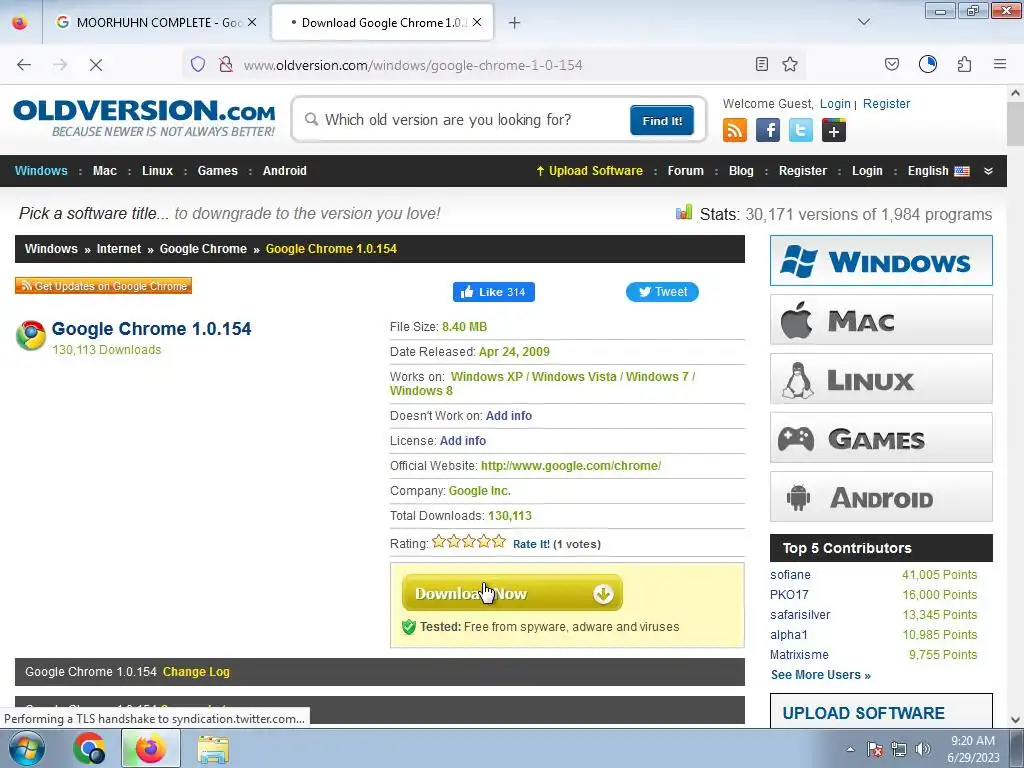Image resolution: width=1024 pixels, height=768 pixels.
Task: Open the official website google.com/chrome link
Action: tap(571, 466)
